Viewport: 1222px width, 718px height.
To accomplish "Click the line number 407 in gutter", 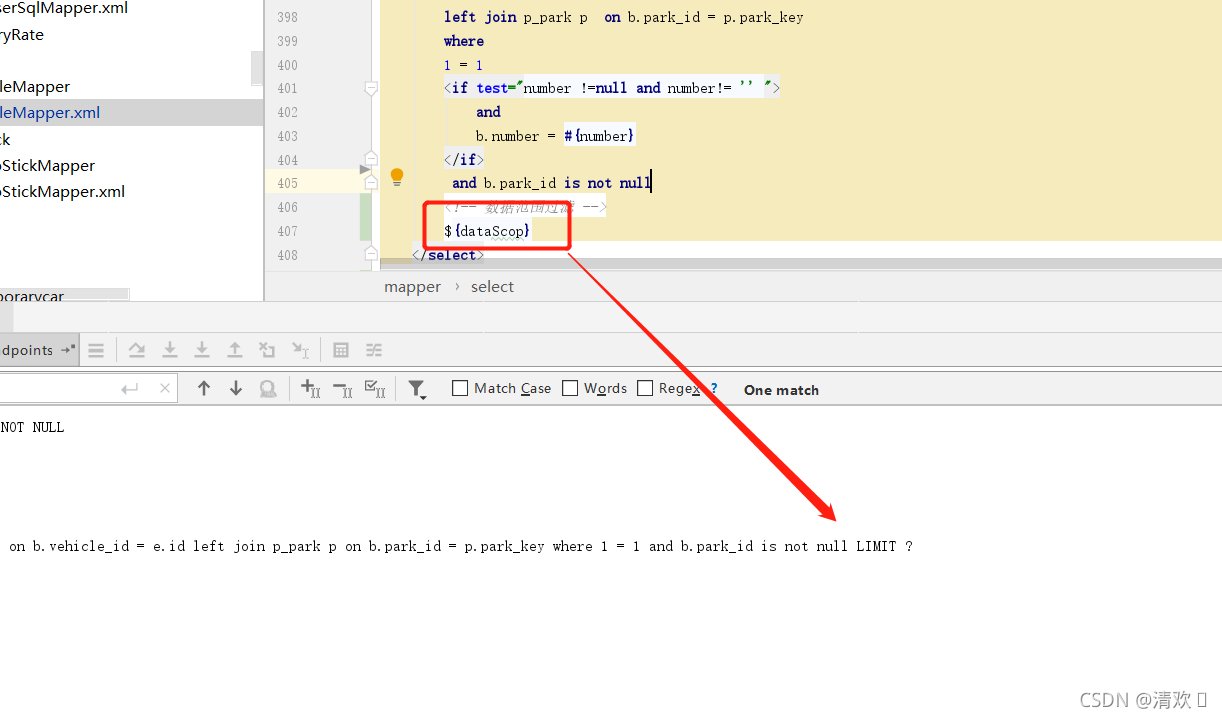I will pyautogui.click(x=287, y=231).
